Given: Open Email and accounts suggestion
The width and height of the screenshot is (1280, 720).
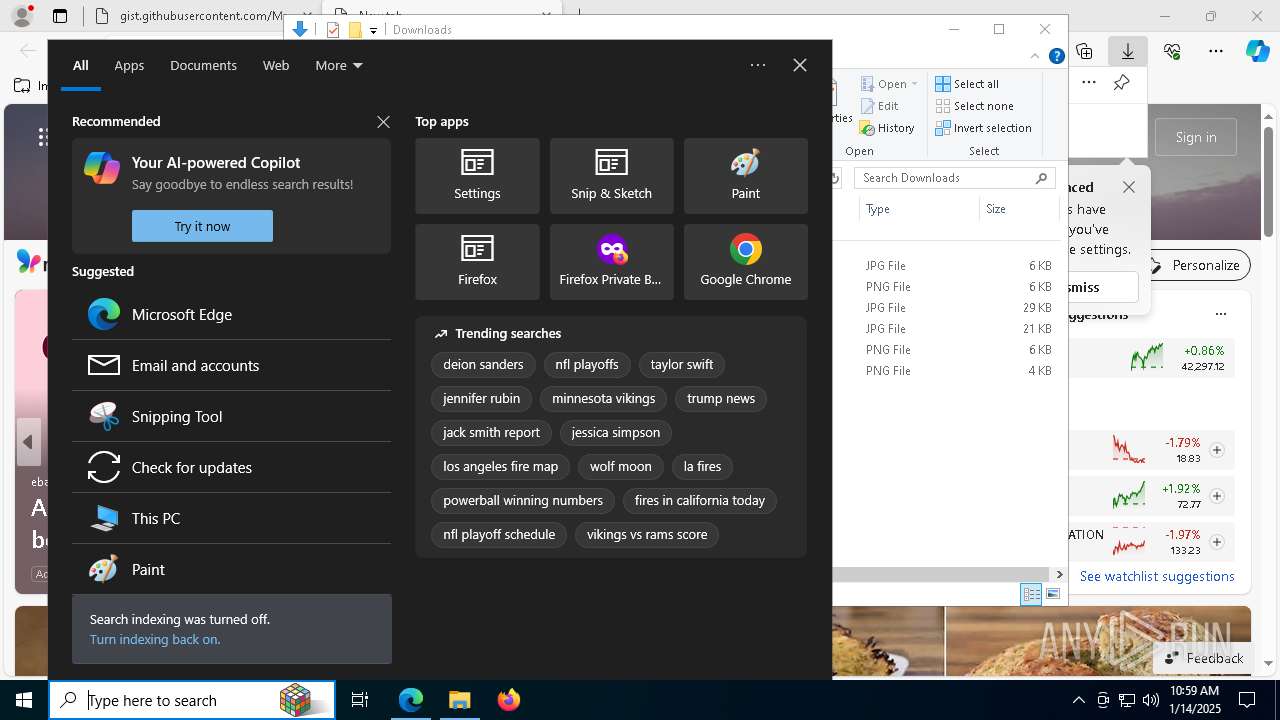Looking at the screenshot, I should pos(231,365).
